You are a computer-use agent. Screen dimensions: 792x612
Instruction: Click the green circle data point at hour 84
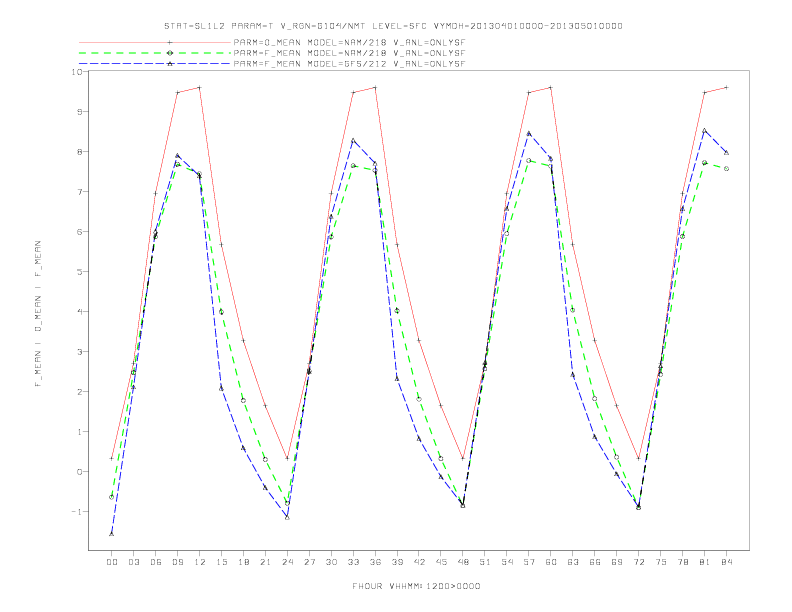tap(726, 169)
